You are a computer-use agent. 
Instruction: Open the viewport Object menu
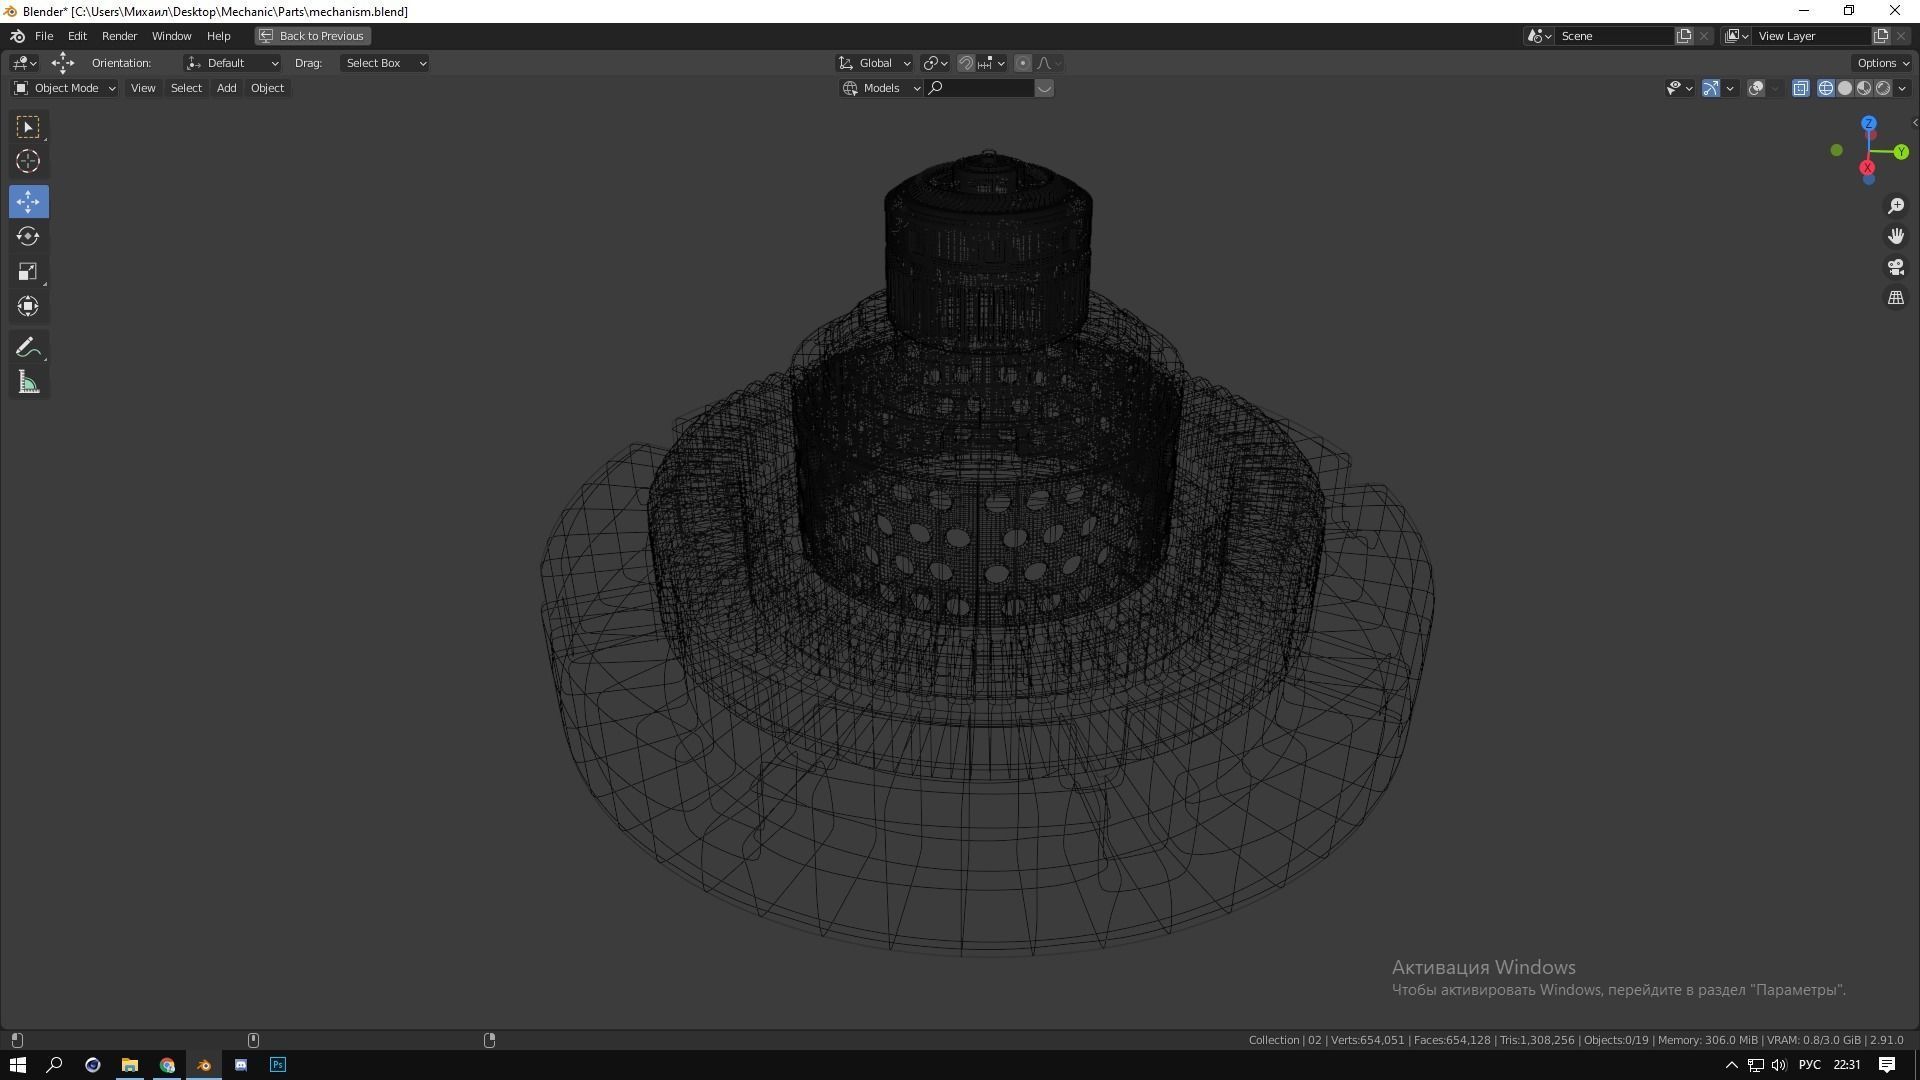pyautogui.click(x=267, y=88)
